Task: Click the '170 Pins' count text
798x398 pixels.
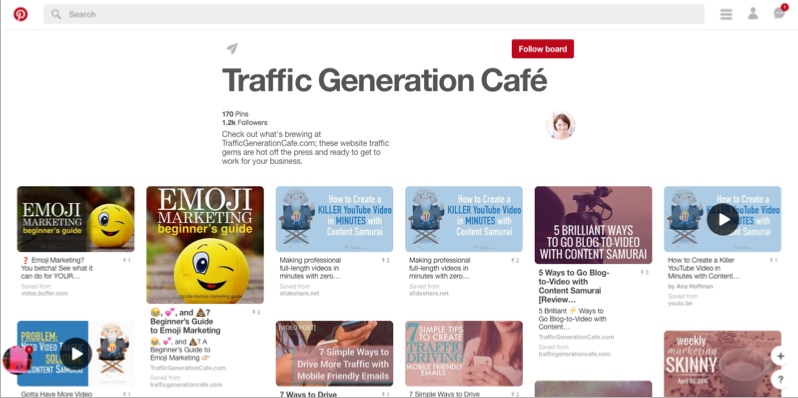Action: 235,114
